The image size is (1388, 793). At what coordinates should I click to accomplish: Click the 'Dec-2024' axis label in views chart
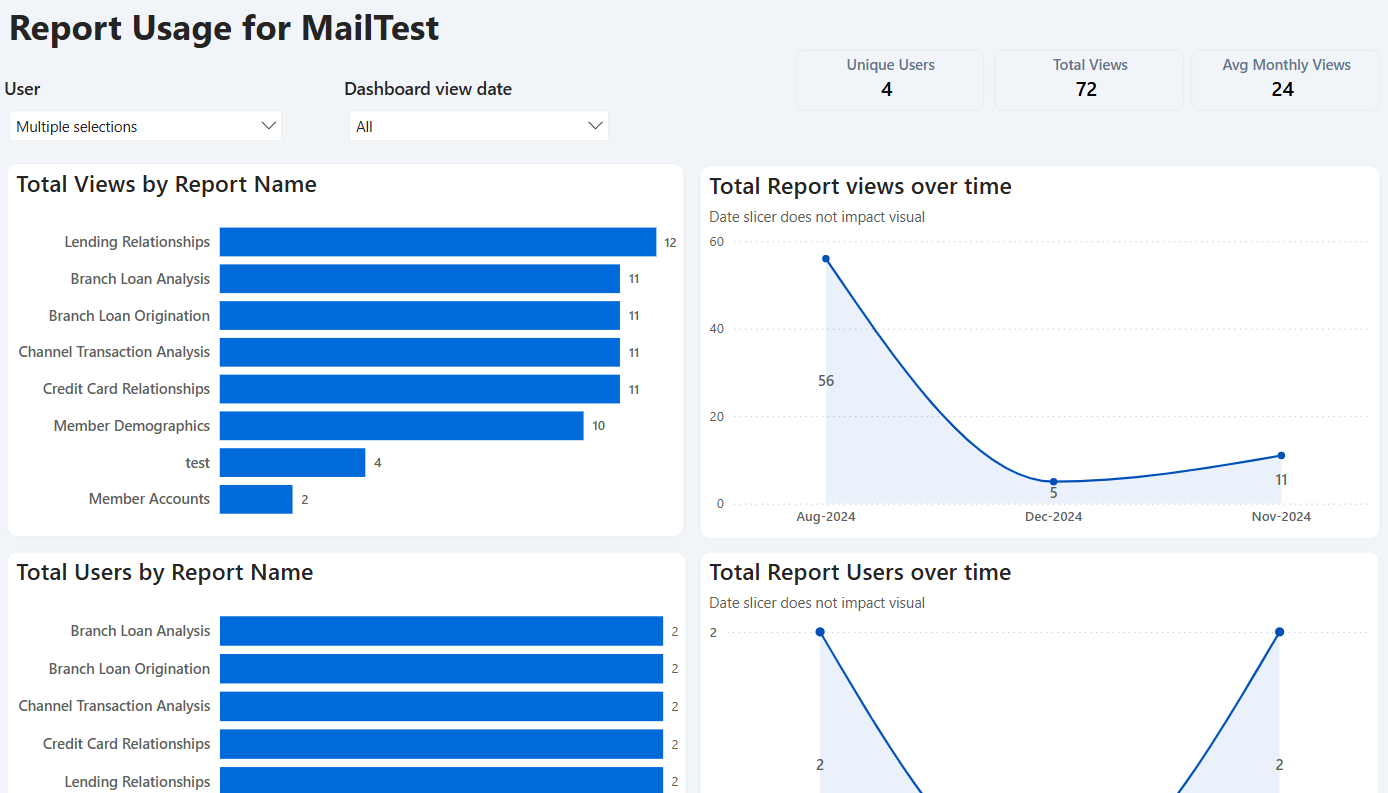coord(1053,517)
